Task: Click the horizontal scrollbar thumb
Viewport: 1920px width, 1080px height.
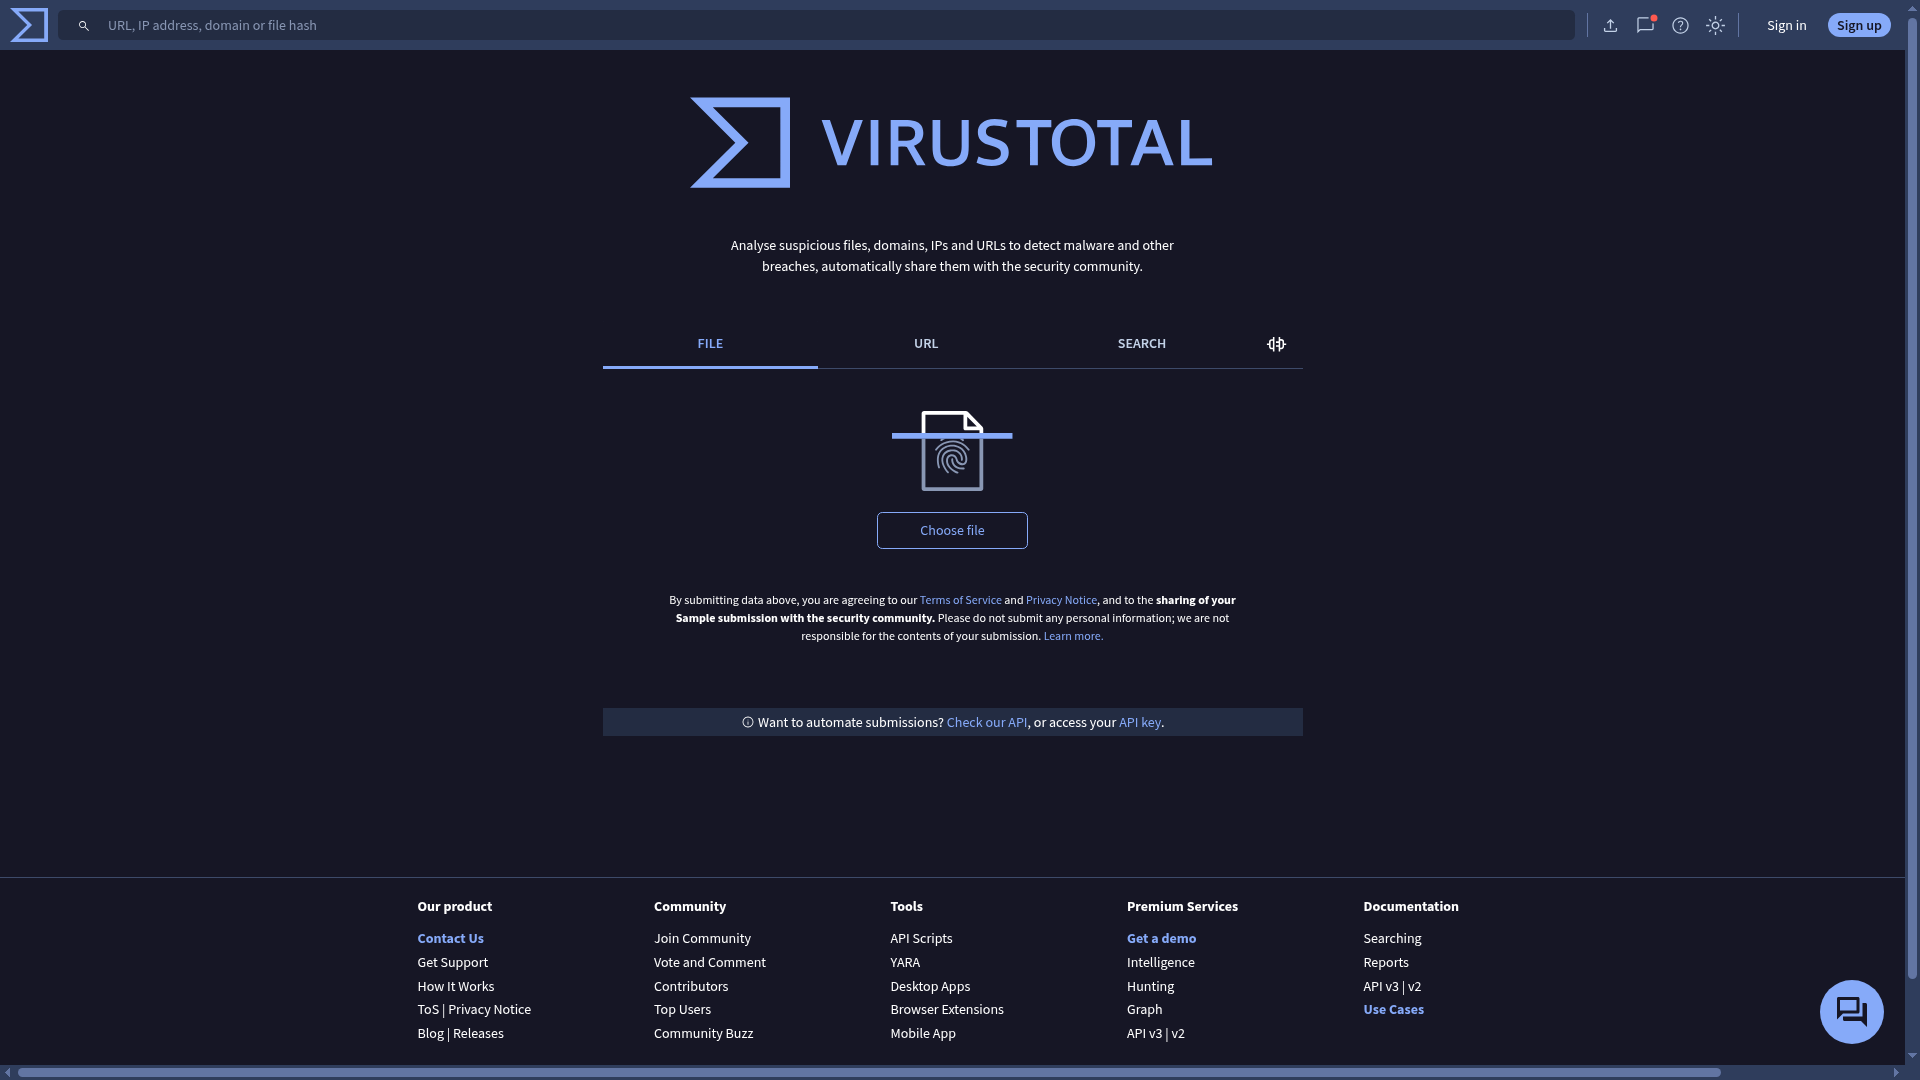Action: [x=869, y=1073]
